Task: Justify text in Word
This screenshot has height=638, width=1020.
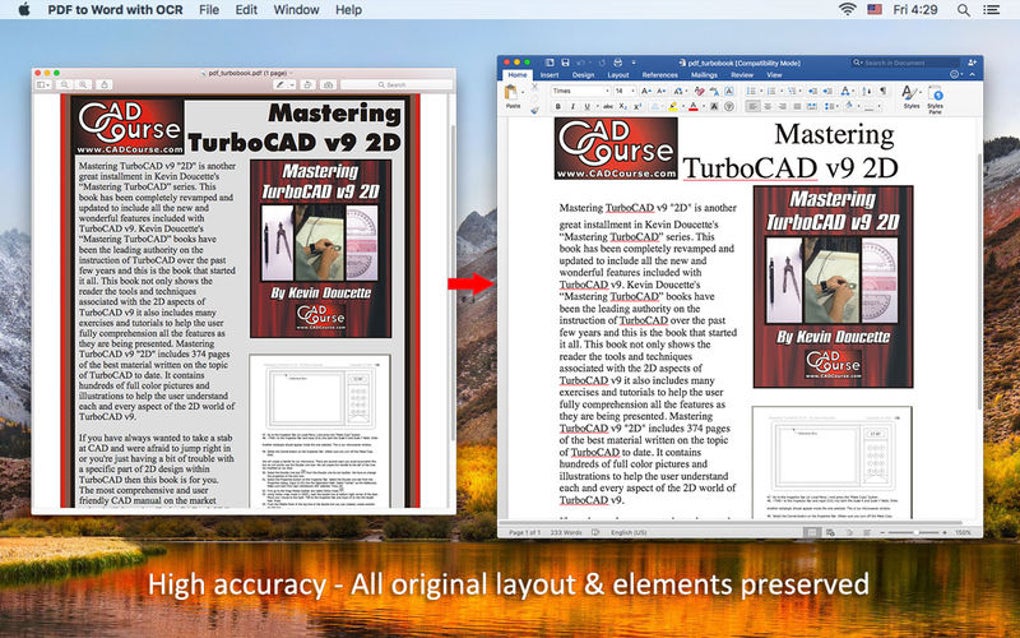Action: pyautogui.click(x=797, y=106)
